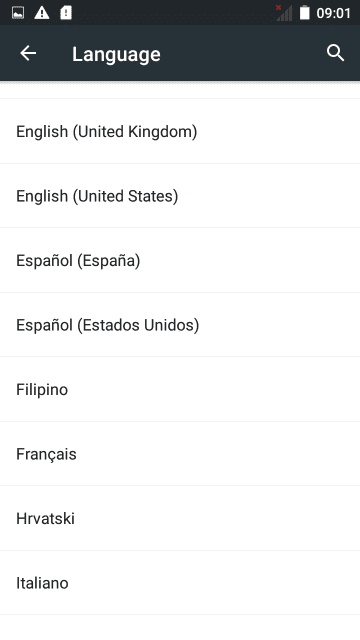The image size is (360, 640).
Task: Tap the battery status icon
Action: tap(304, 13)
